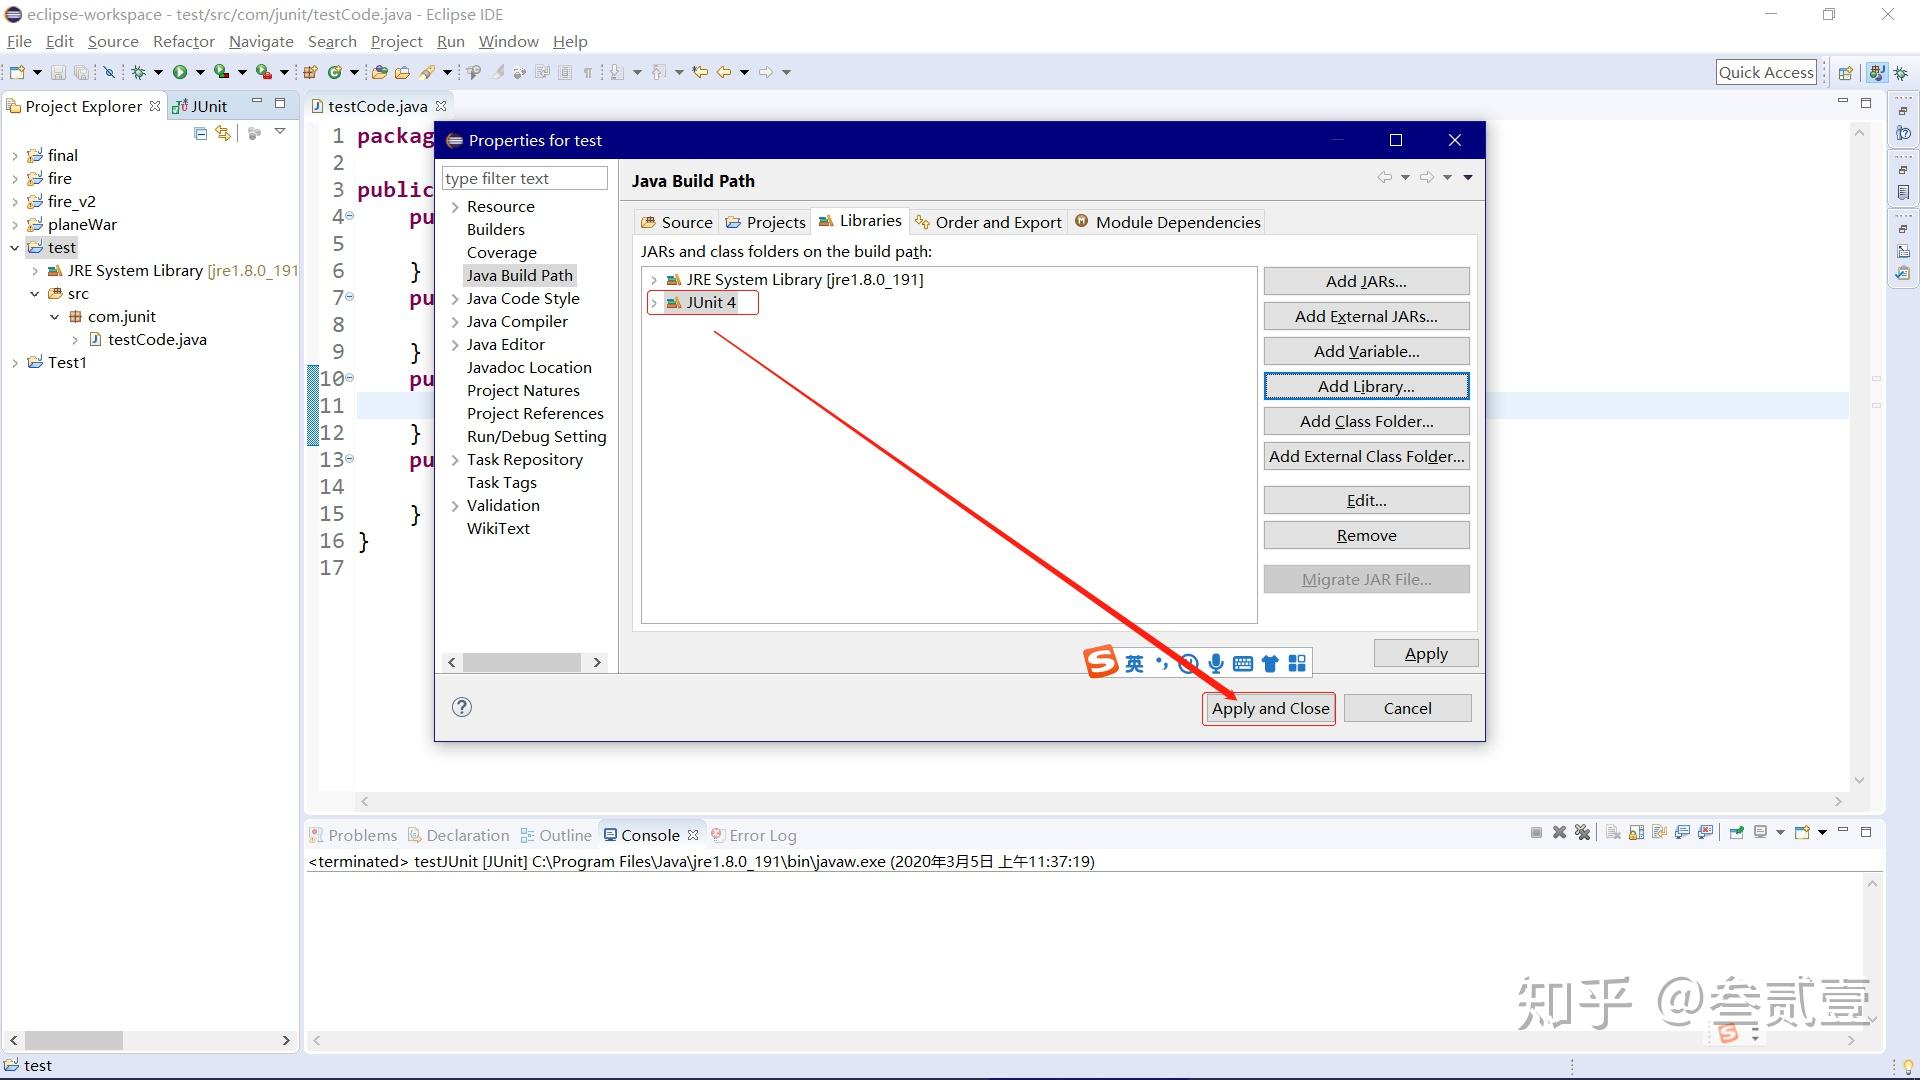This screenshot has width=1920, height=1080.
Task: Expand the JUnit 4 library entry
Action: [x=654, y=303]
